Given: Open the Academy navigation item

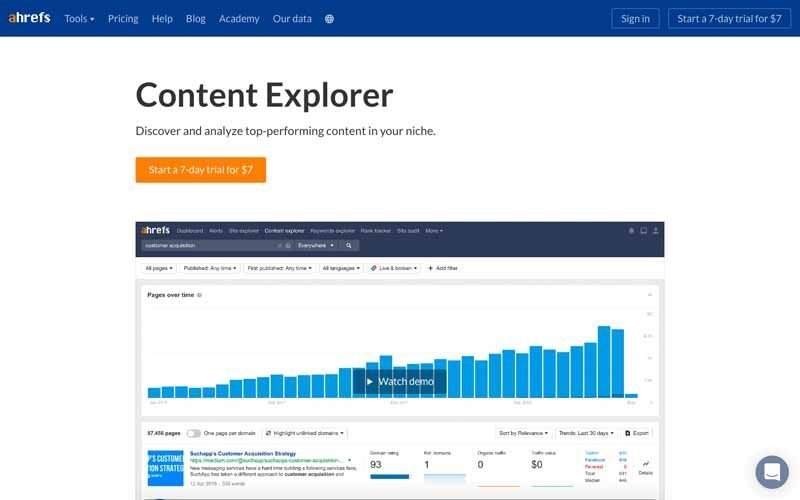Looking at the screenshot, I should pyautogui.click(x=239, y=19).
